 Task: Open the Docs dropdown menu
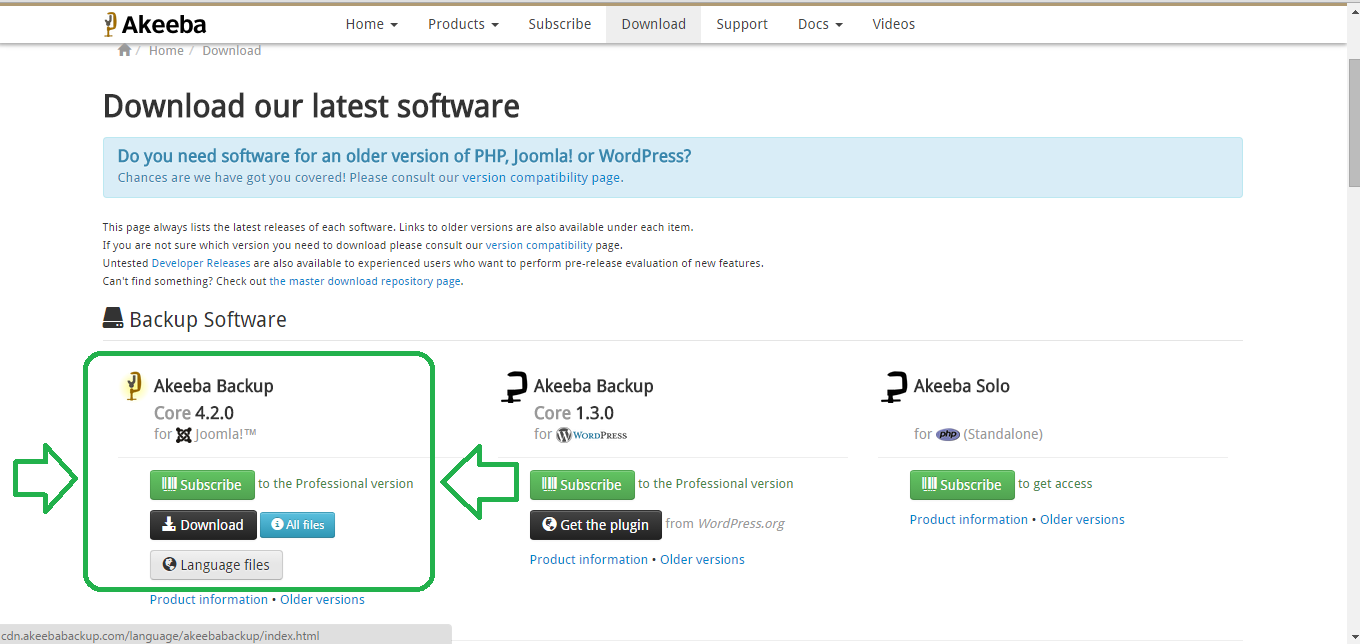820,24
